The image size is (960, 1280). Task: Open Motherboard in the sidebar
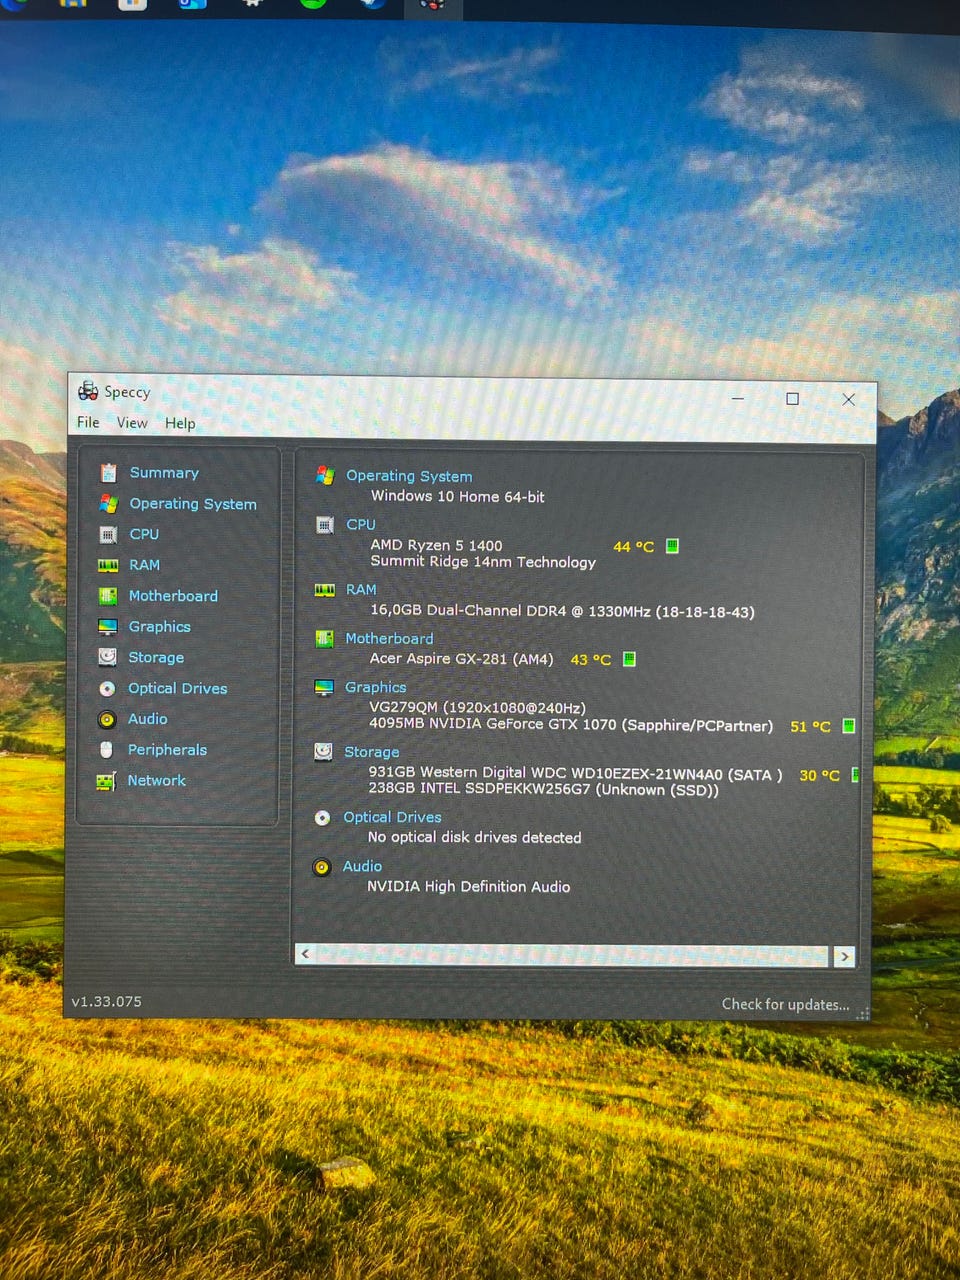(173, 596)
